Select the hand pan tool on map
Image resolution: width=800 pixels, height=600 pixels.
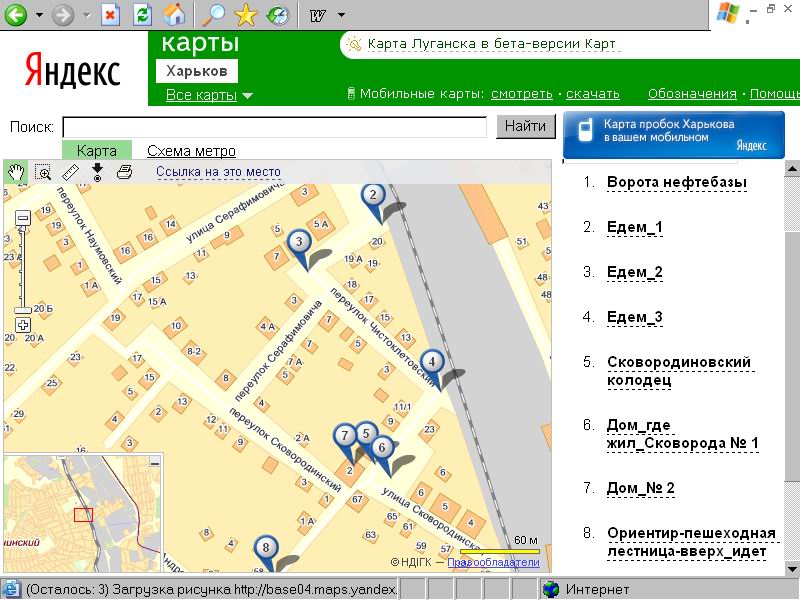click(16, 172)
